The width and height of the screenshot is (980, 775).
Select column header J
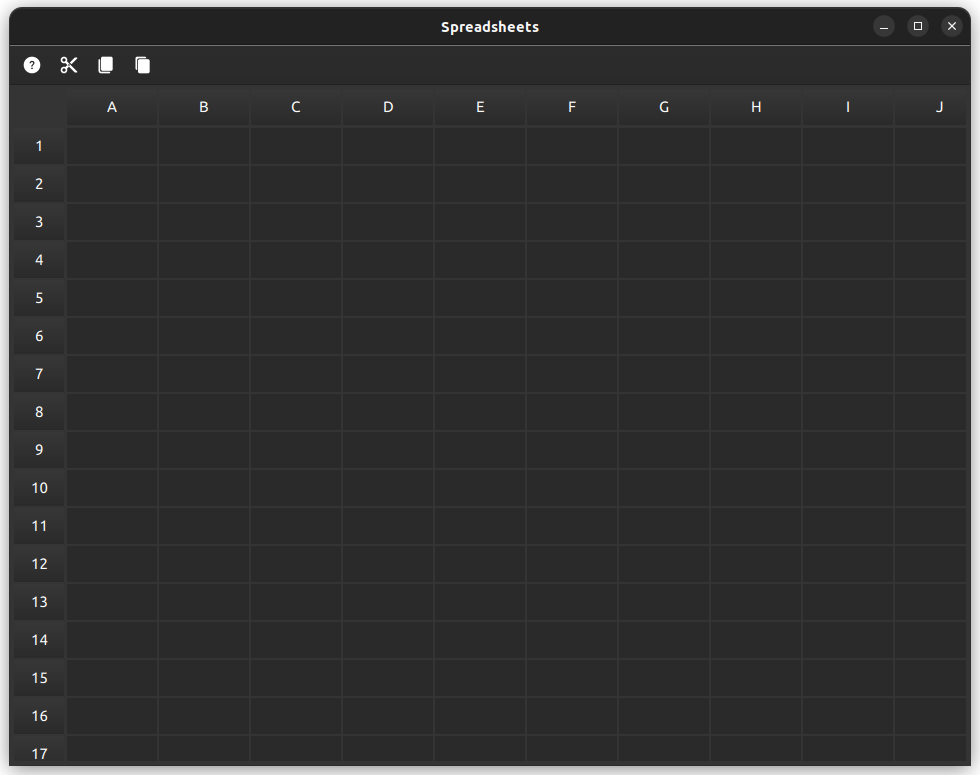click(939, 106)
